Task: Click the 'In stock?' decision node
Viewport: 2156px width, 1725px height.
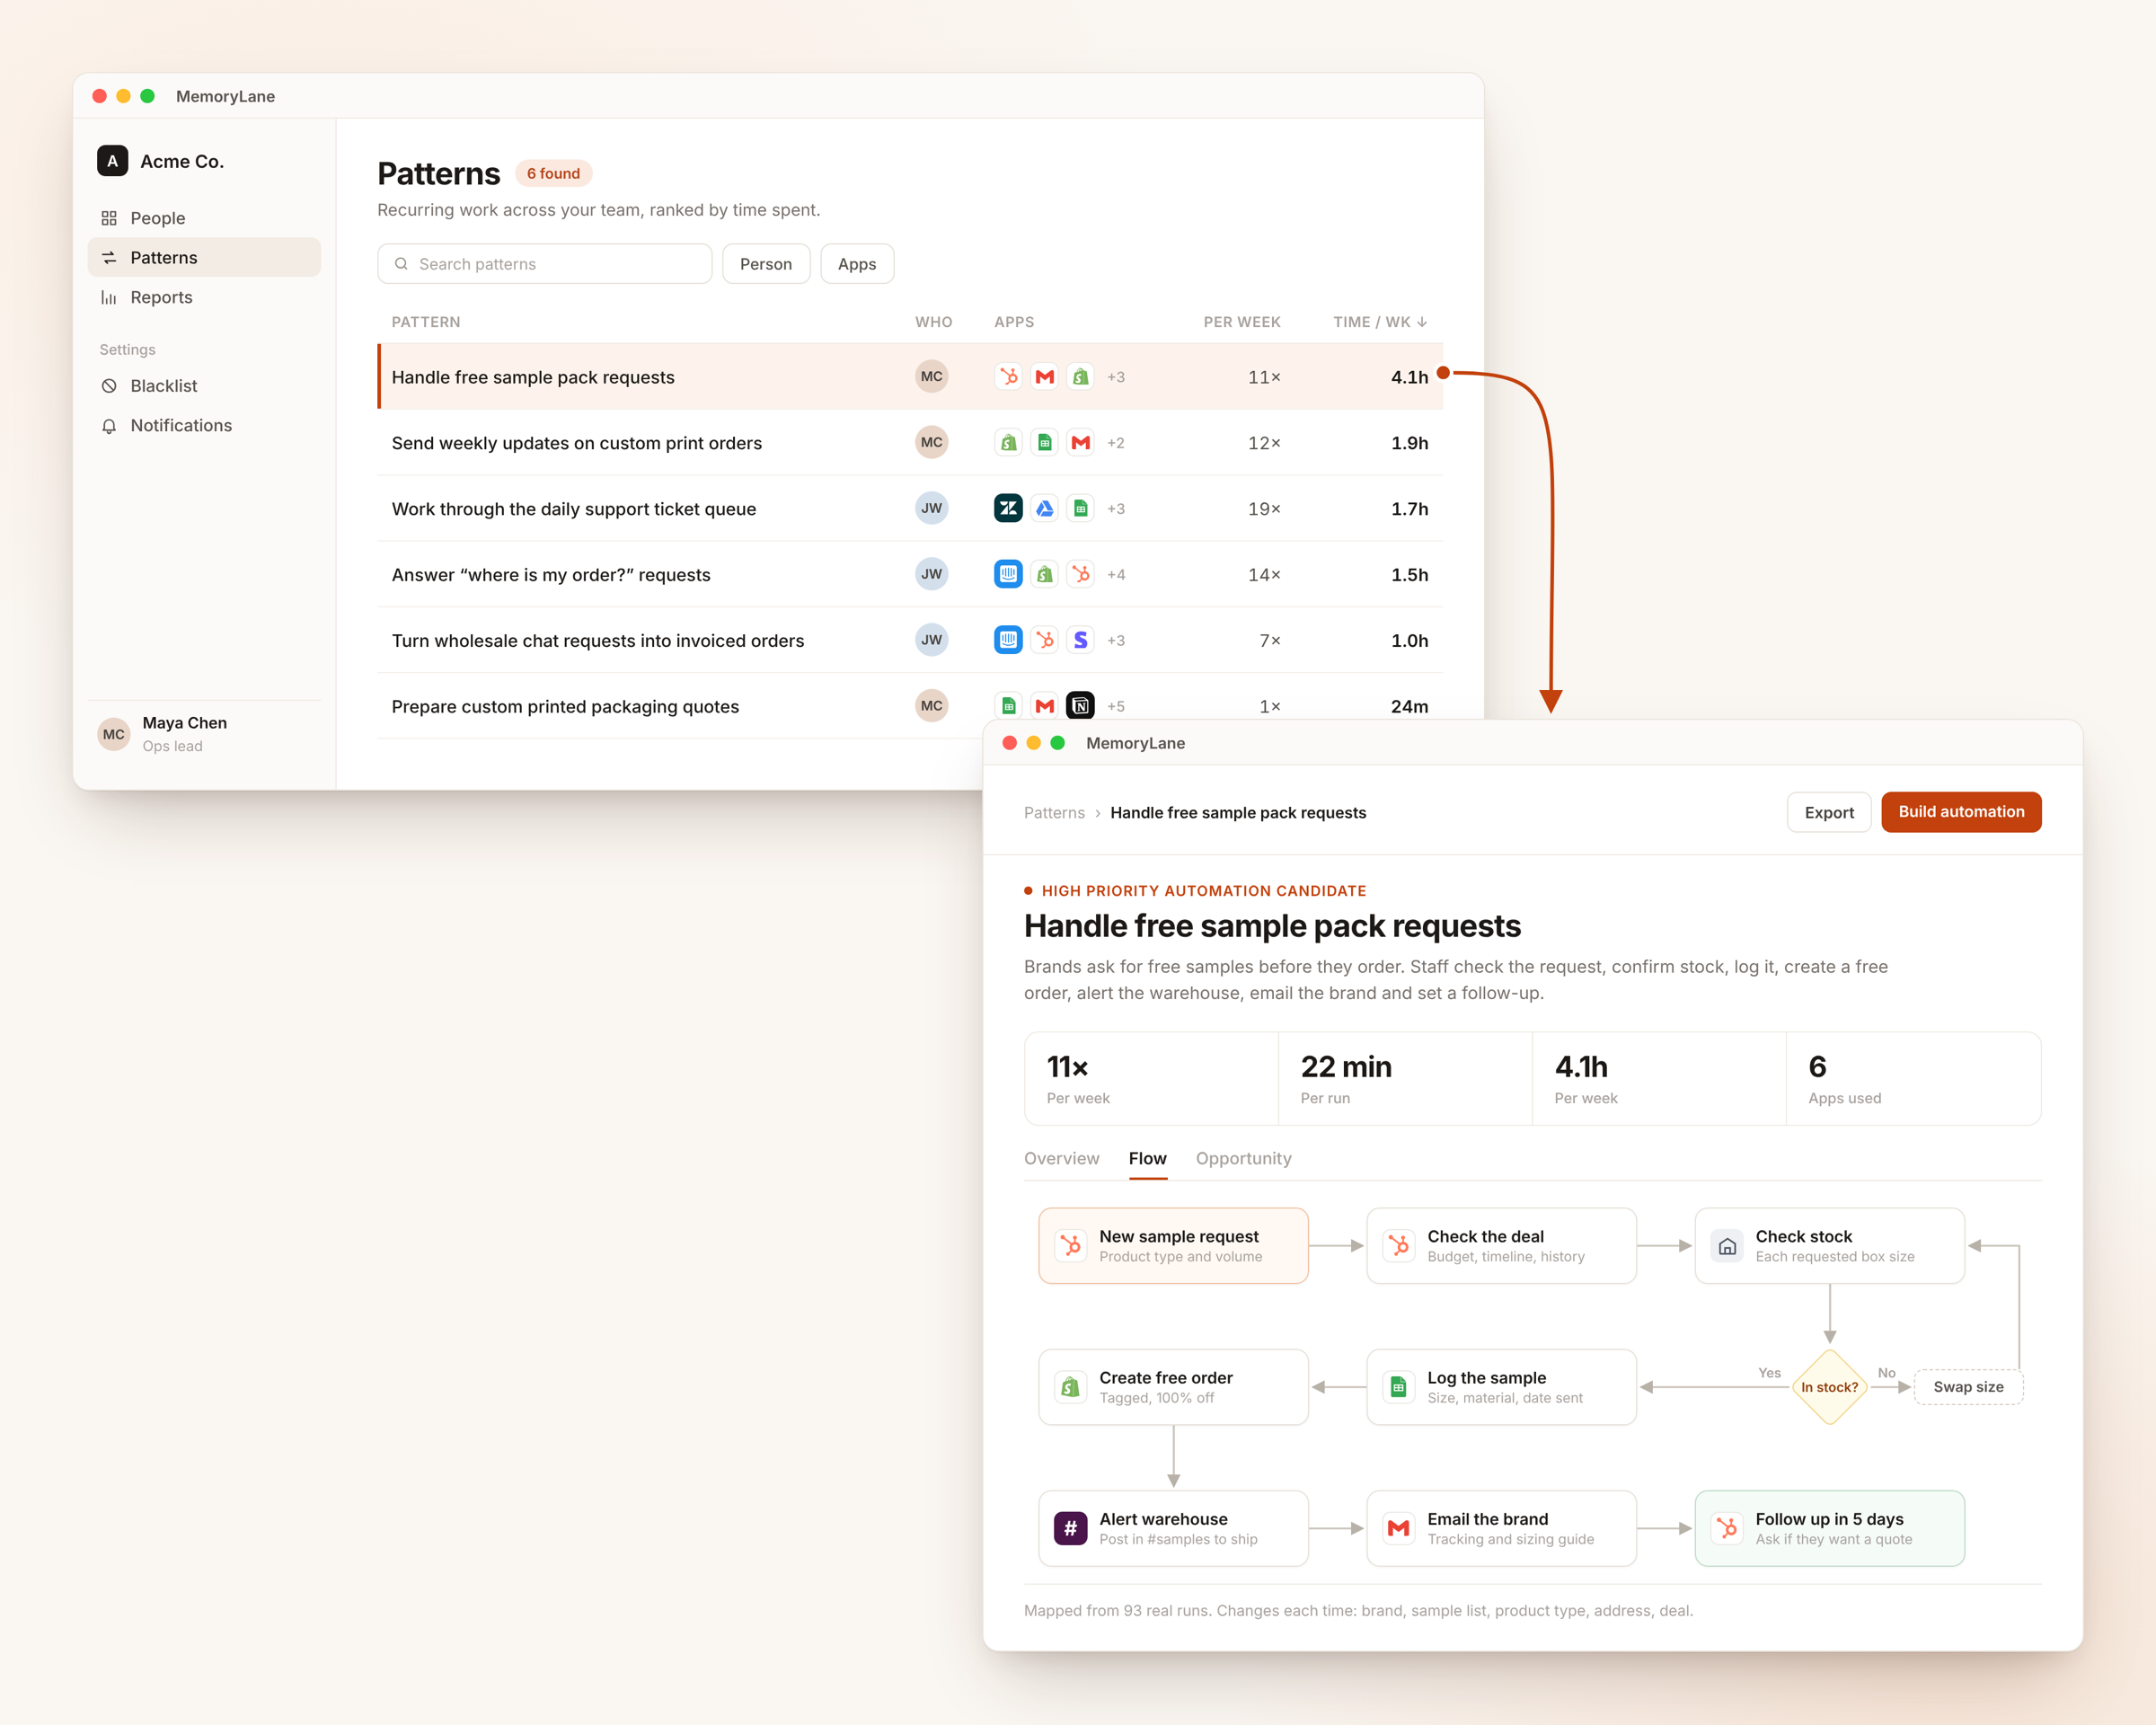Action: pyautogui.click(x=1829, y=1387)
